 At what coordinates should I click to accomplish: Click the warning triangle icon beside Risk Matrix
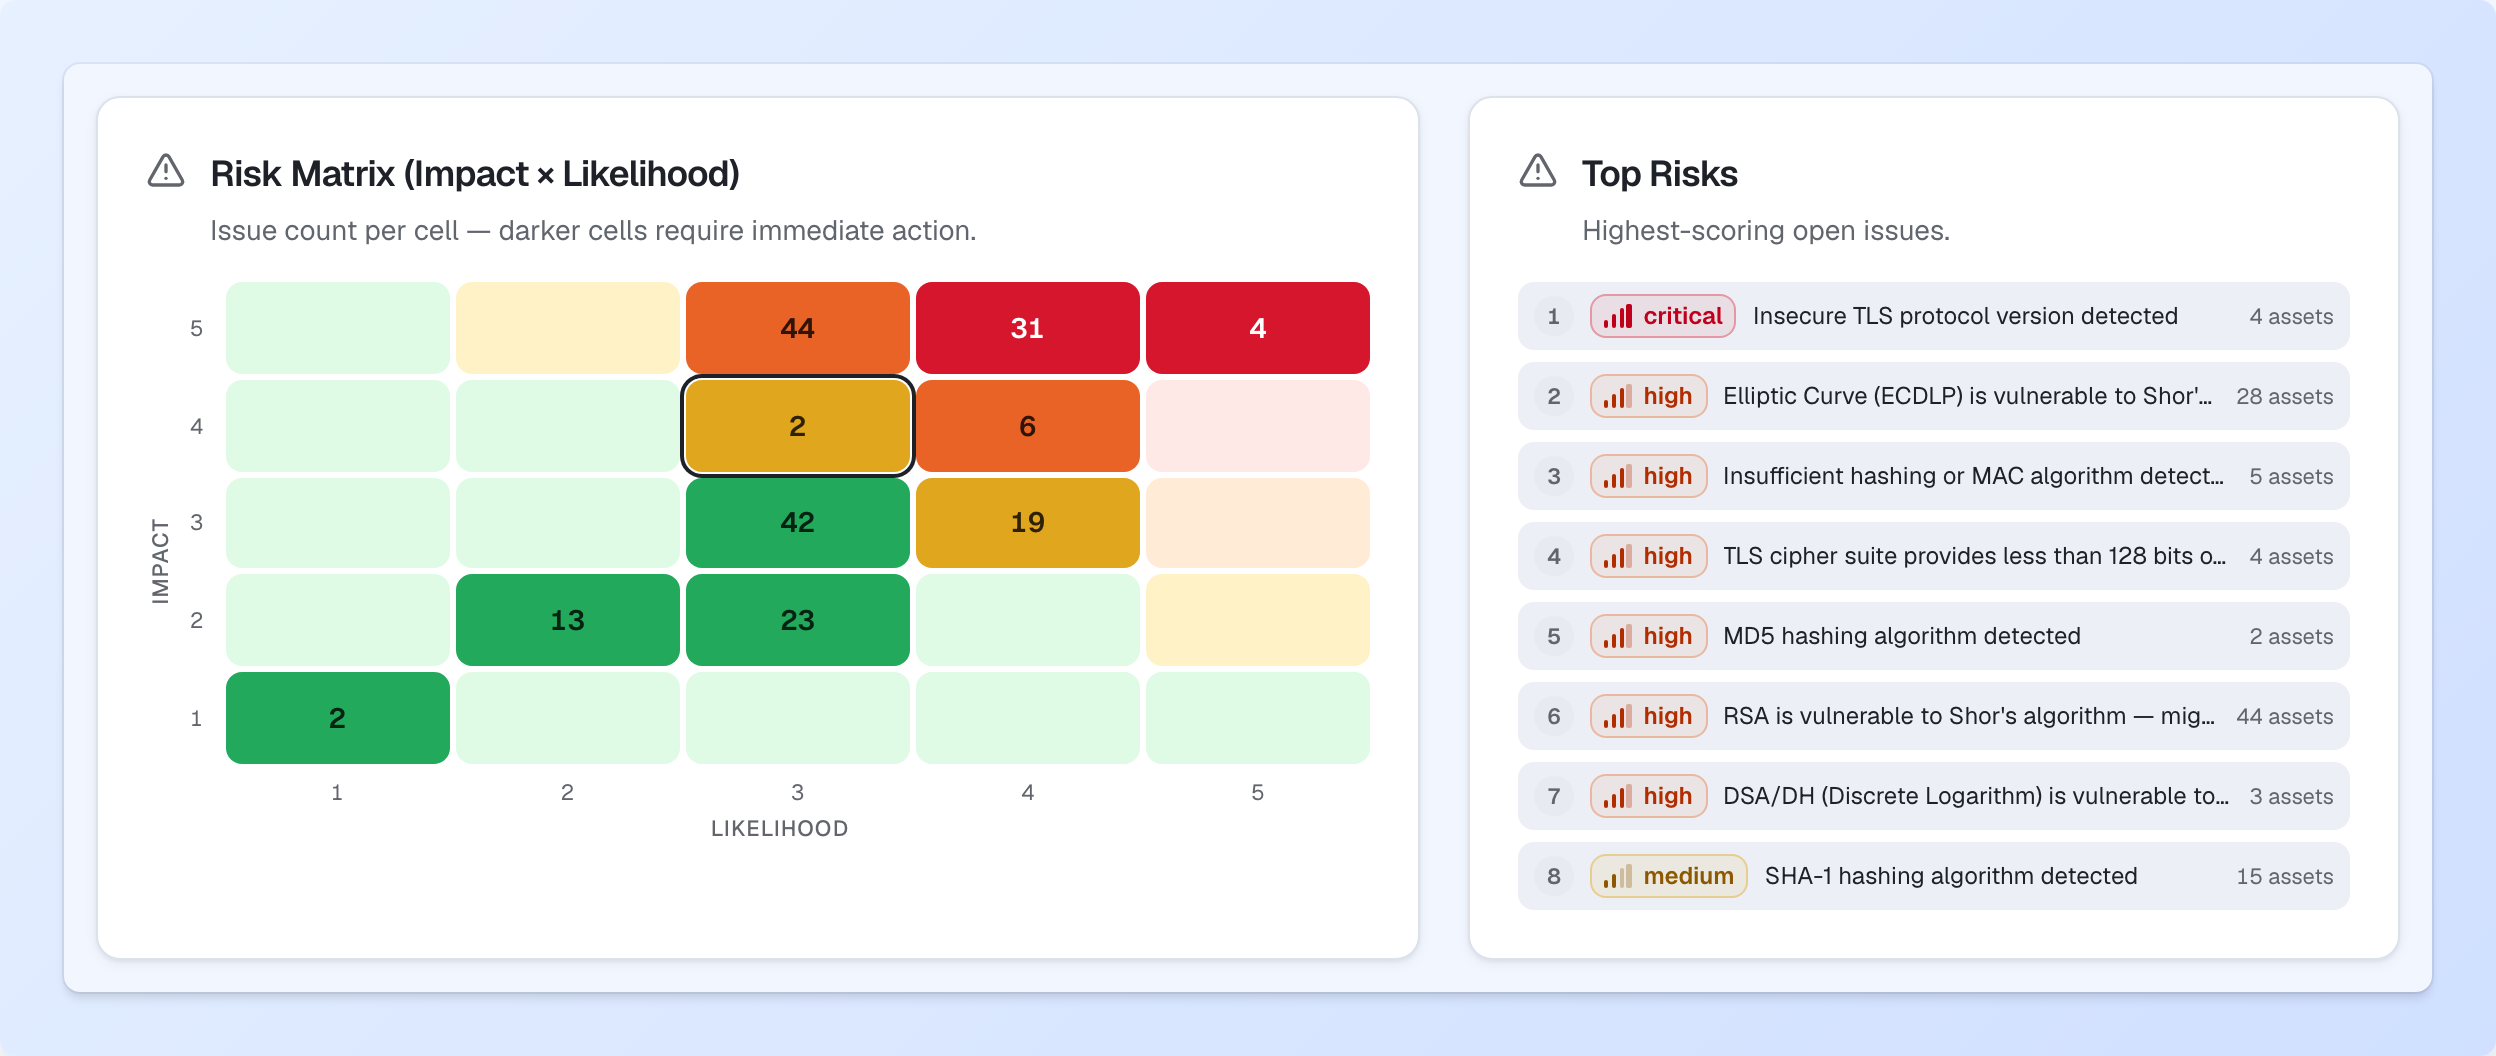[x=166, y=171]
